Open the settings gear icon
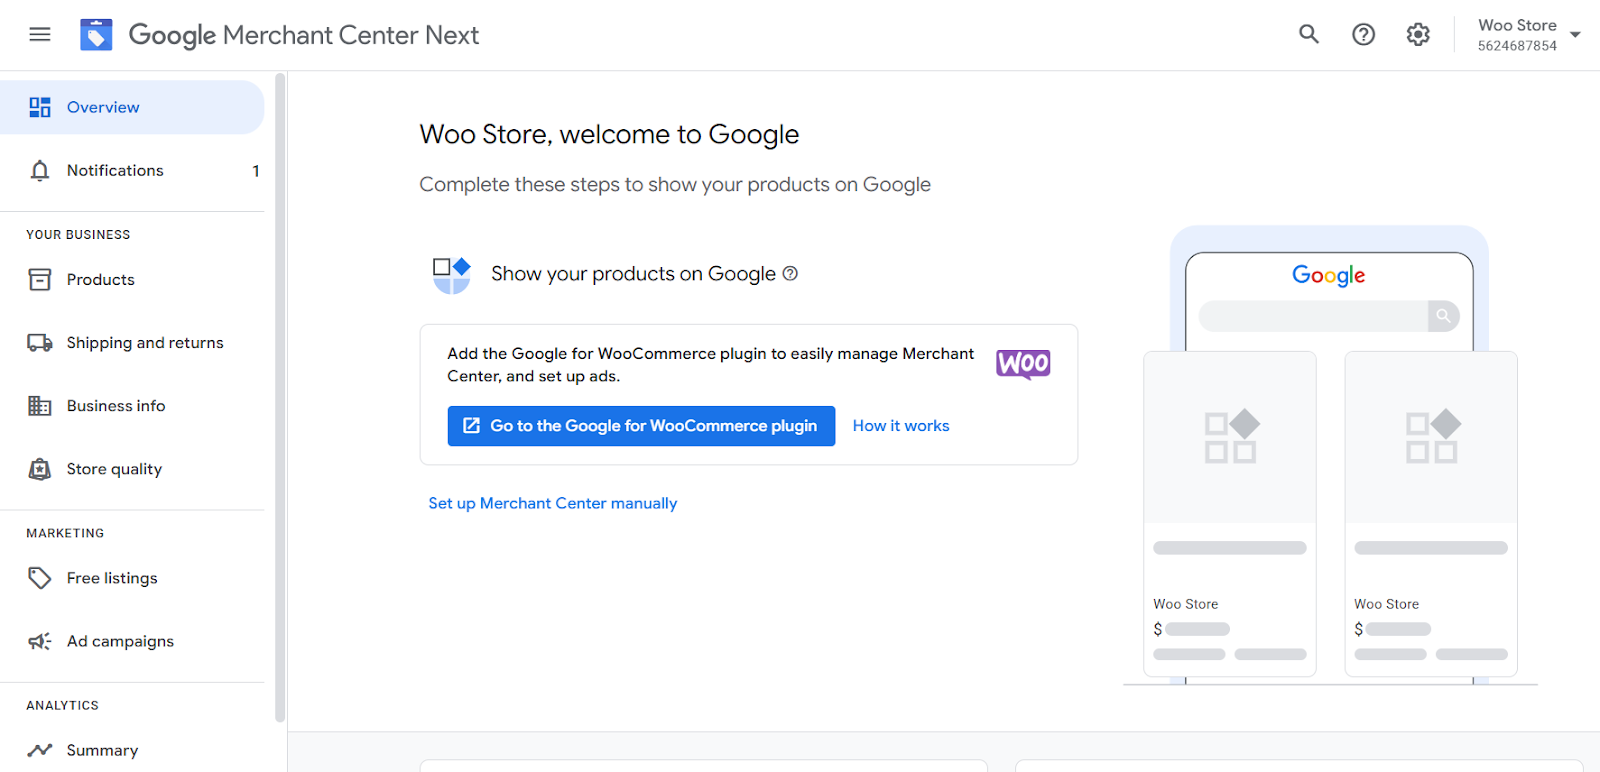Viewport: 1600px width, 772px height. [1418, 35]
